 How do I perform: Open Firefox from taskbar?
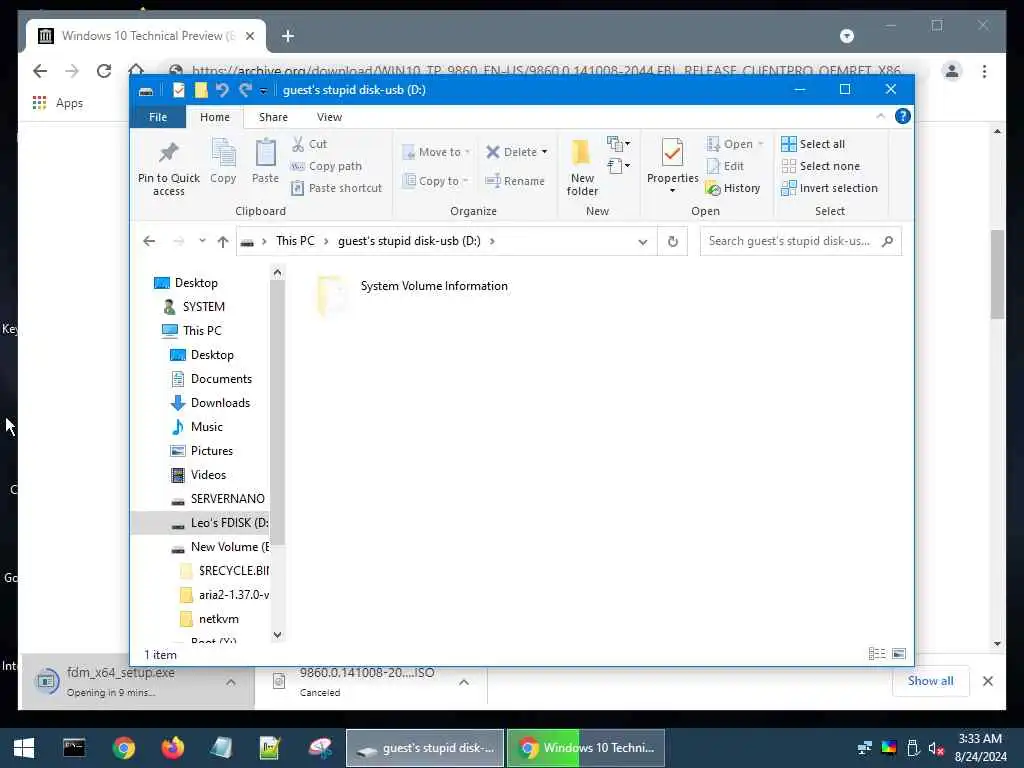pyautogui.click(x=172, y=748)
